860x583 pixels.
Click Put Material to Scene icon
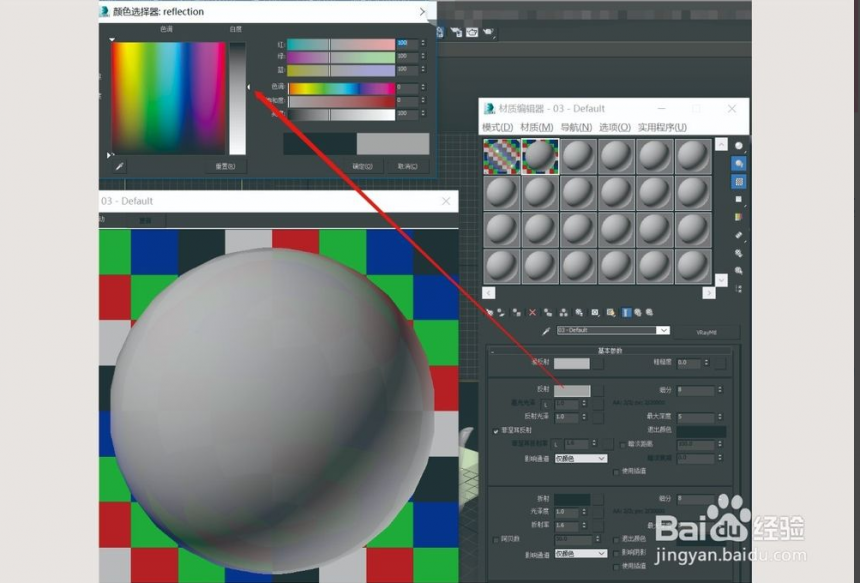coord(501,313)
